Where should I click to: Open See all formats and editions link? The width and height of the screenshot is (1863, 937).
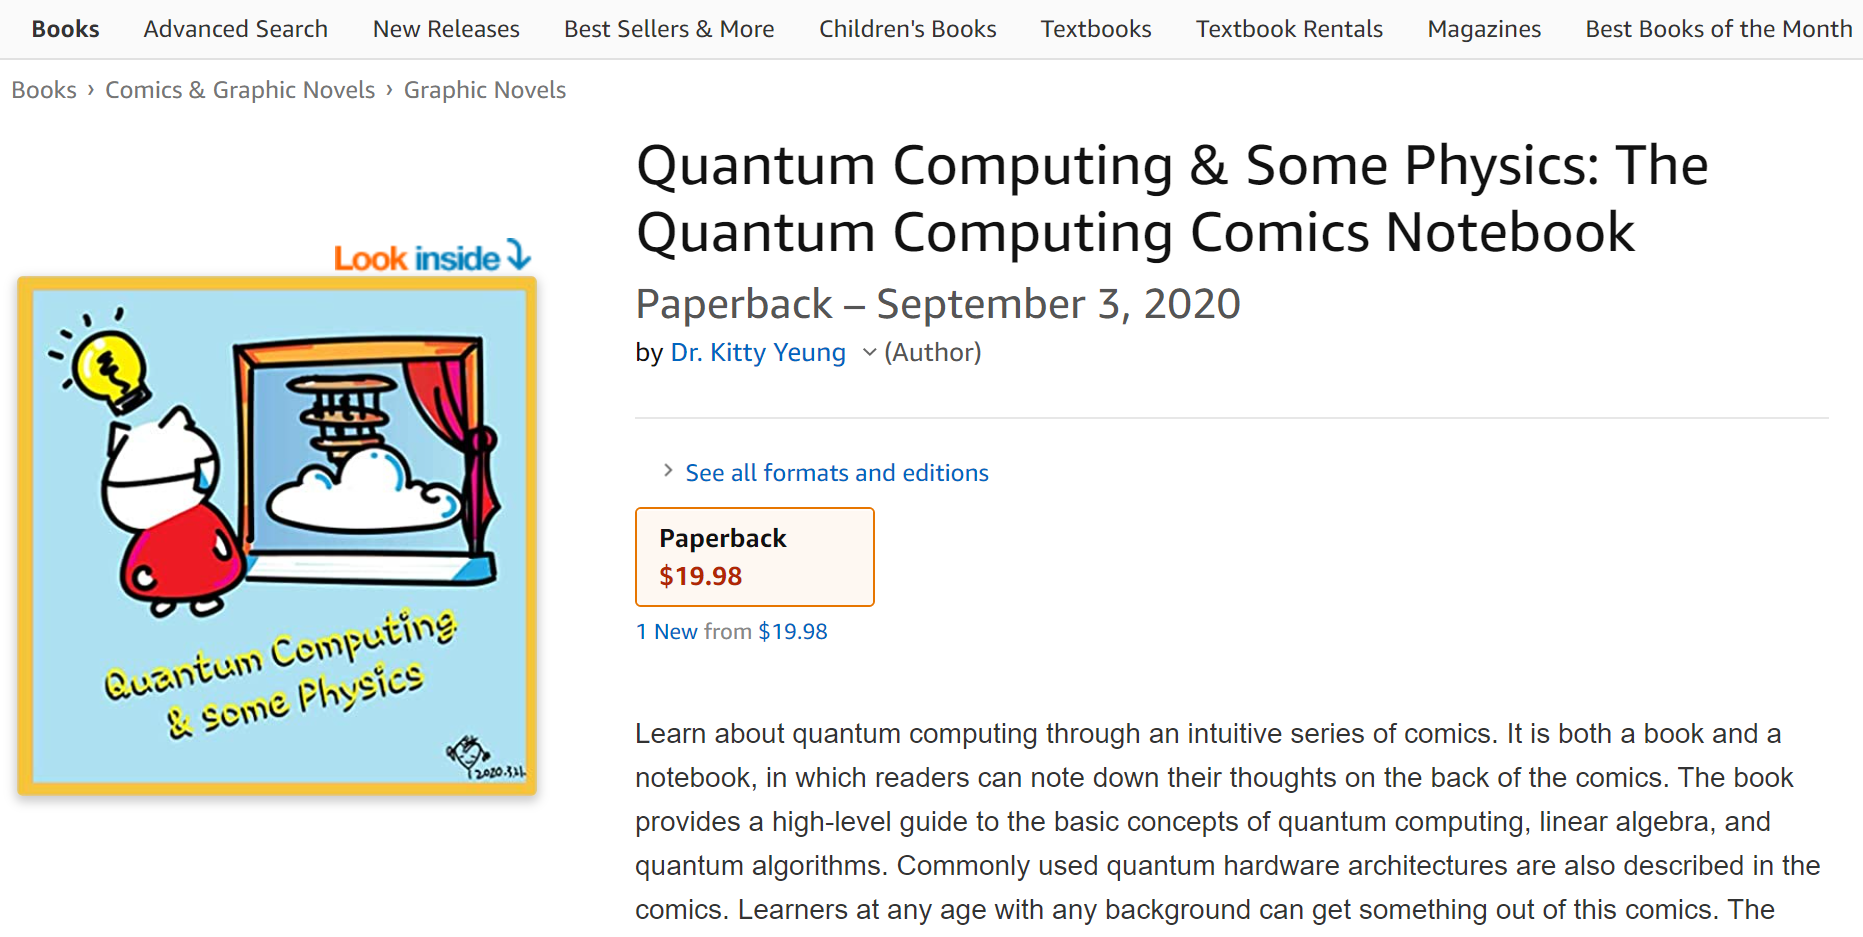[x=836, y=473]
